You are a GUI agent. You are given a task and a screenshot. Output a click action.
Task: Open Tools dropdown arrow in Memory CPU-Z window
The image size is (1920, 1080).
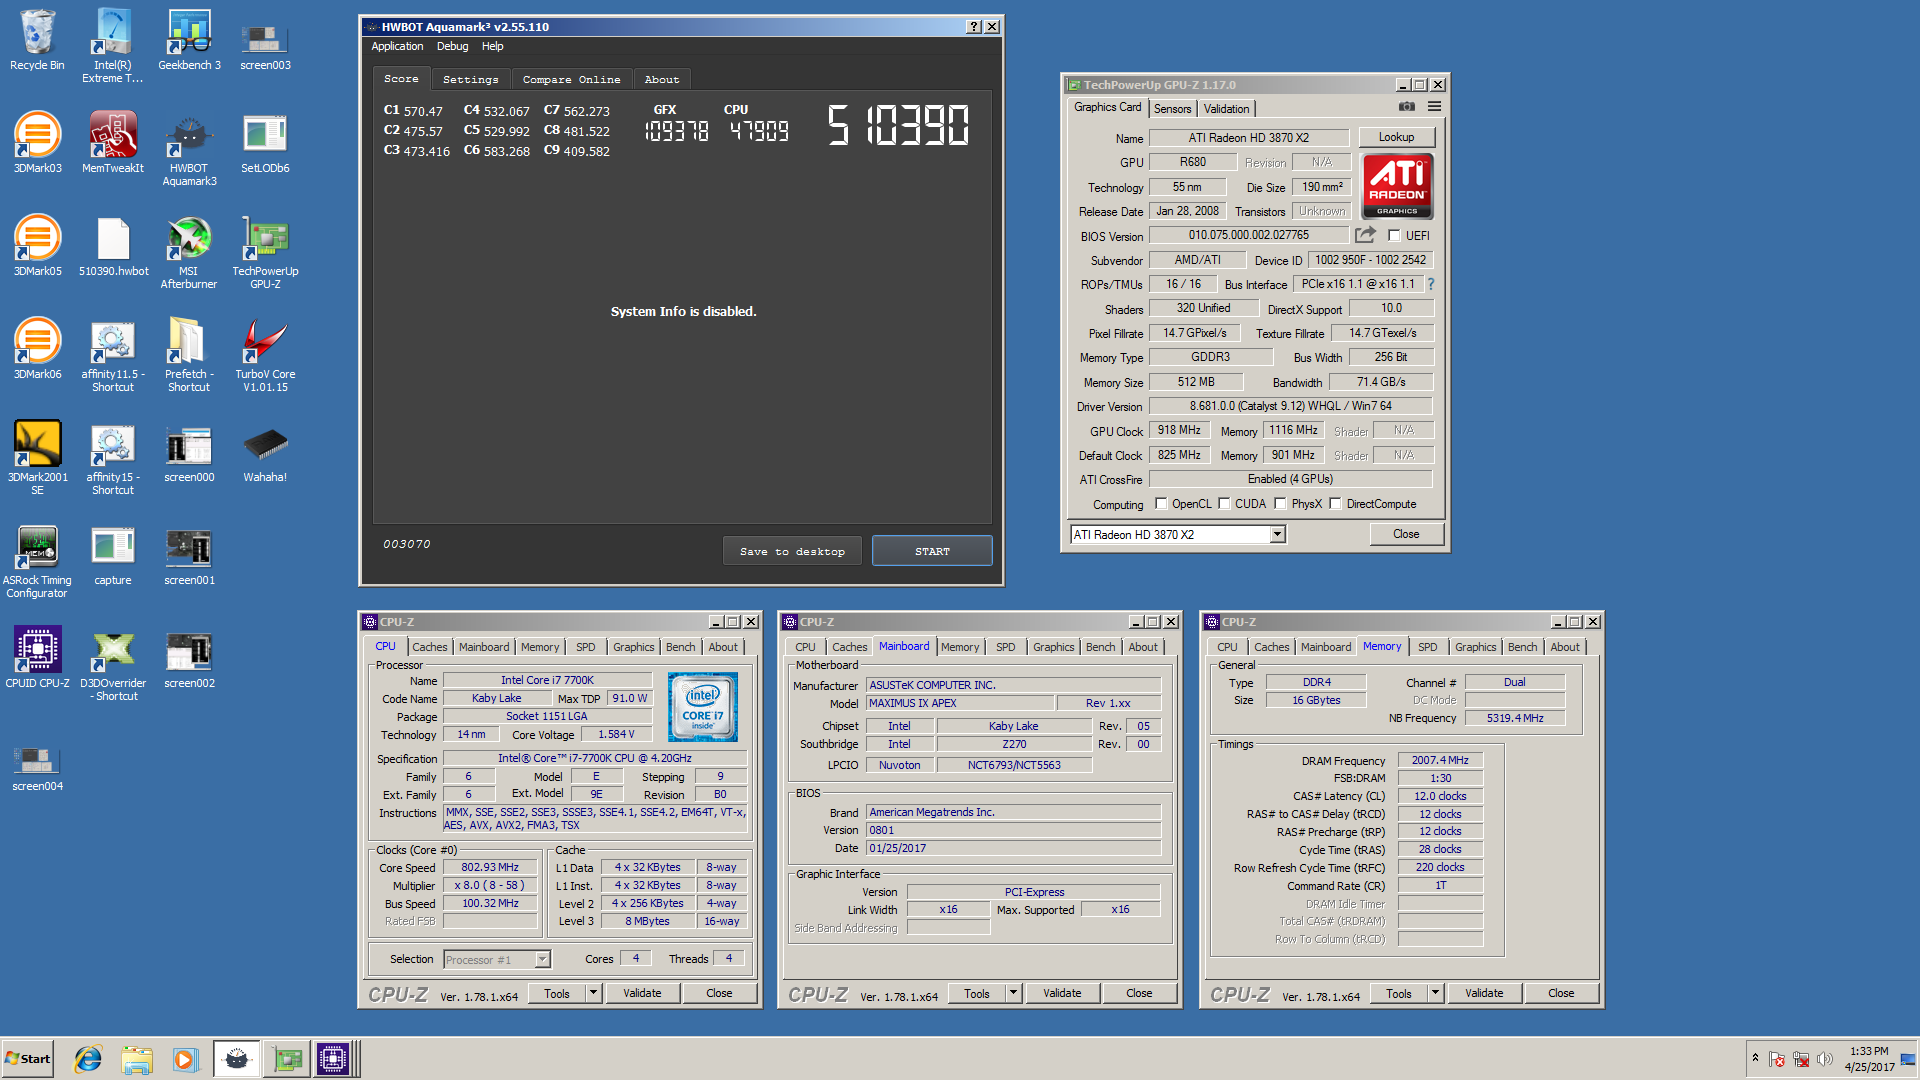tap(1435, 993)
